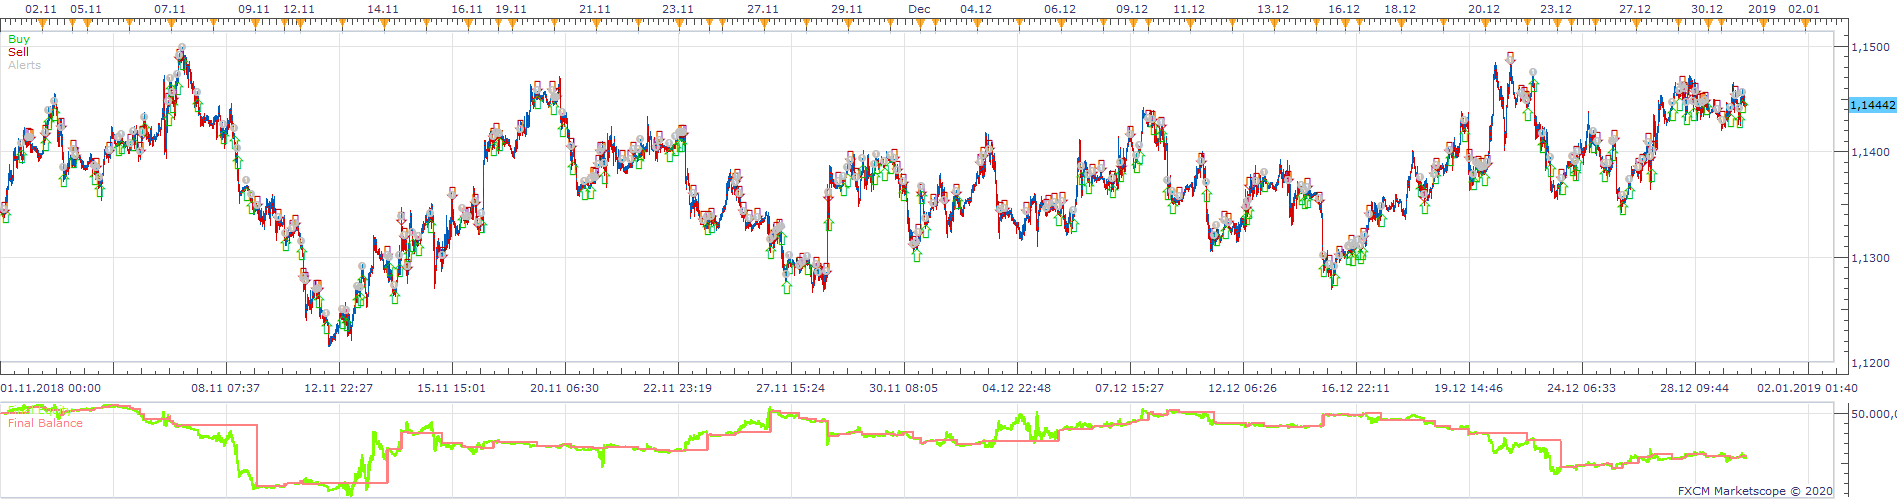Toggle the grey Alerts legend label
This screenshot has width=1899, height=500.
pyautogui.click(x=25, y=65)
